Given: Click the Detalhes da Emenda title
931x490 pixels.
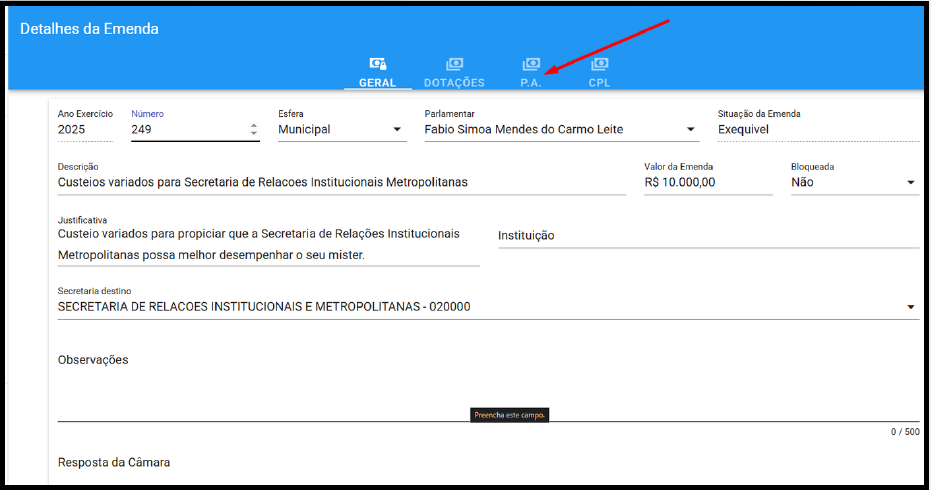Looking at the screenshot, I should [89, 29].
